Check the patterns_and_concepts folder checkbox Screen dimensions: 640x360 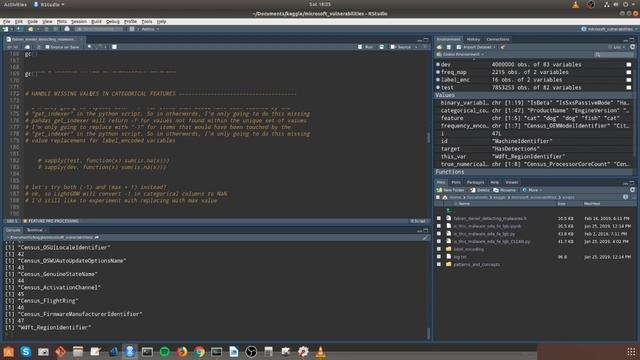(x=439, y=264)
